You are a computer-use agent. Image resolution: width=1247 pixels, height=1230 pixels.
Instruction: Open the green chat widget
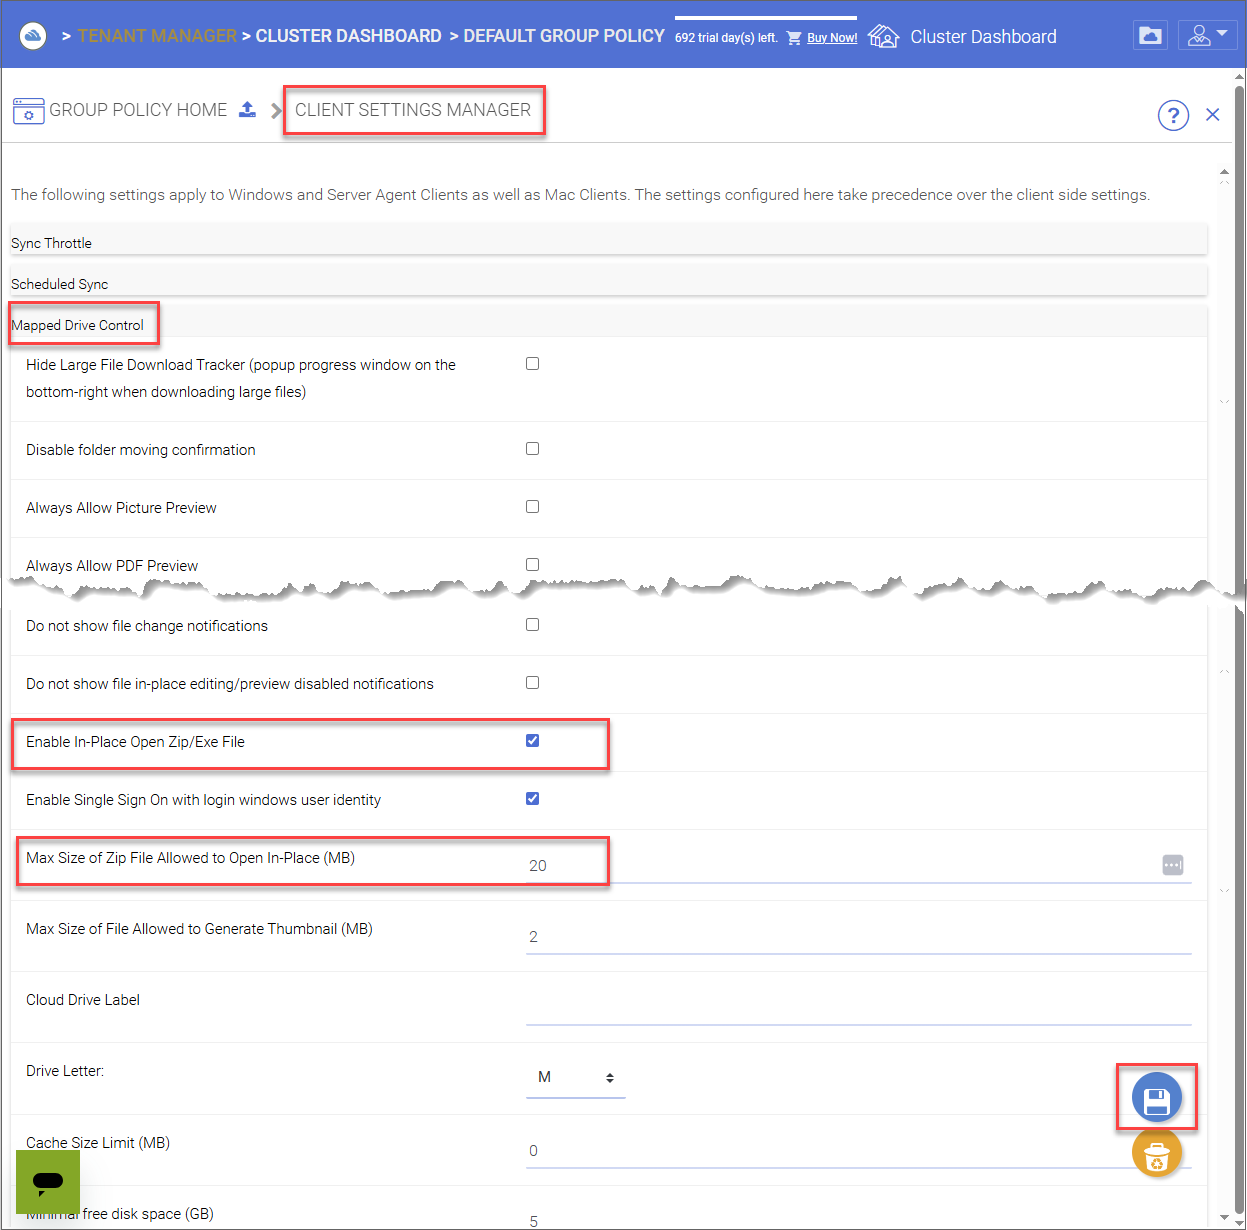coord(48,1182)
